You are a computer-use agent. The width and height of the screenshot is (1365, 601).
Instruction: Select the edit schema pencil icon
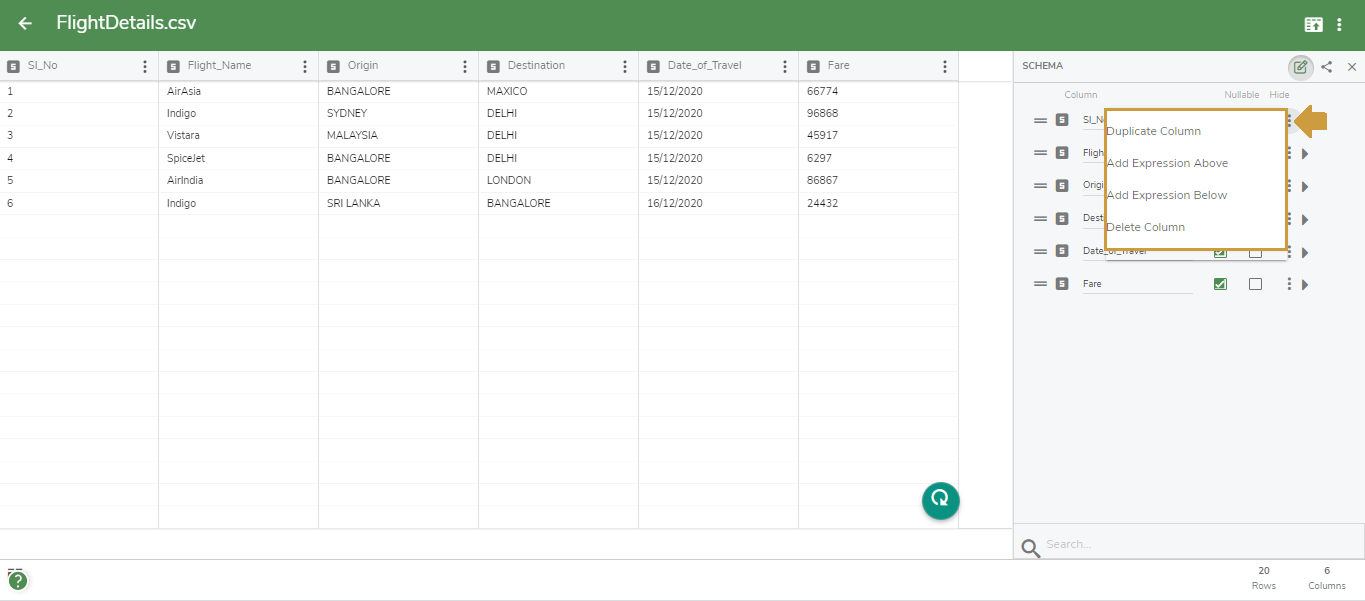[1300, 66]
